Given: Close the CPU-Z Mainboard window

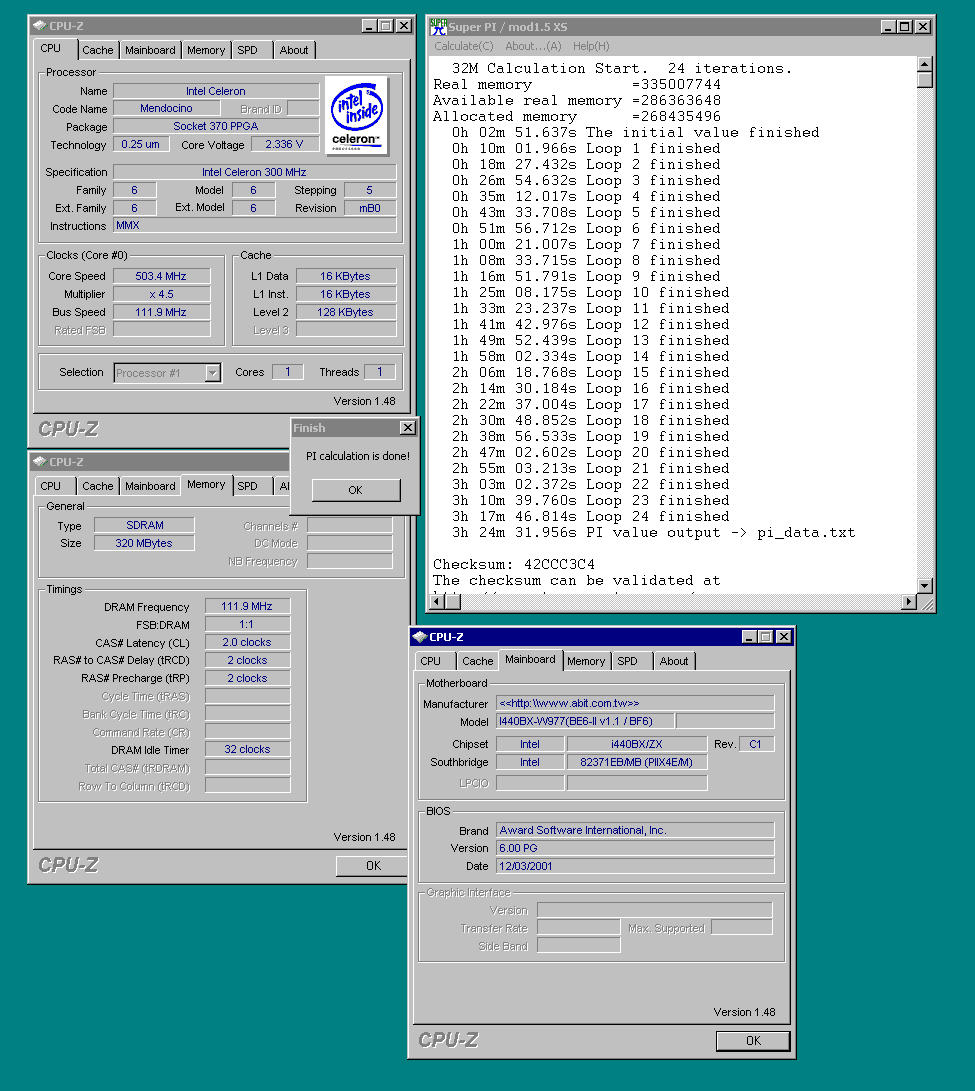Looking at the screenshot, I should [784, 637].
